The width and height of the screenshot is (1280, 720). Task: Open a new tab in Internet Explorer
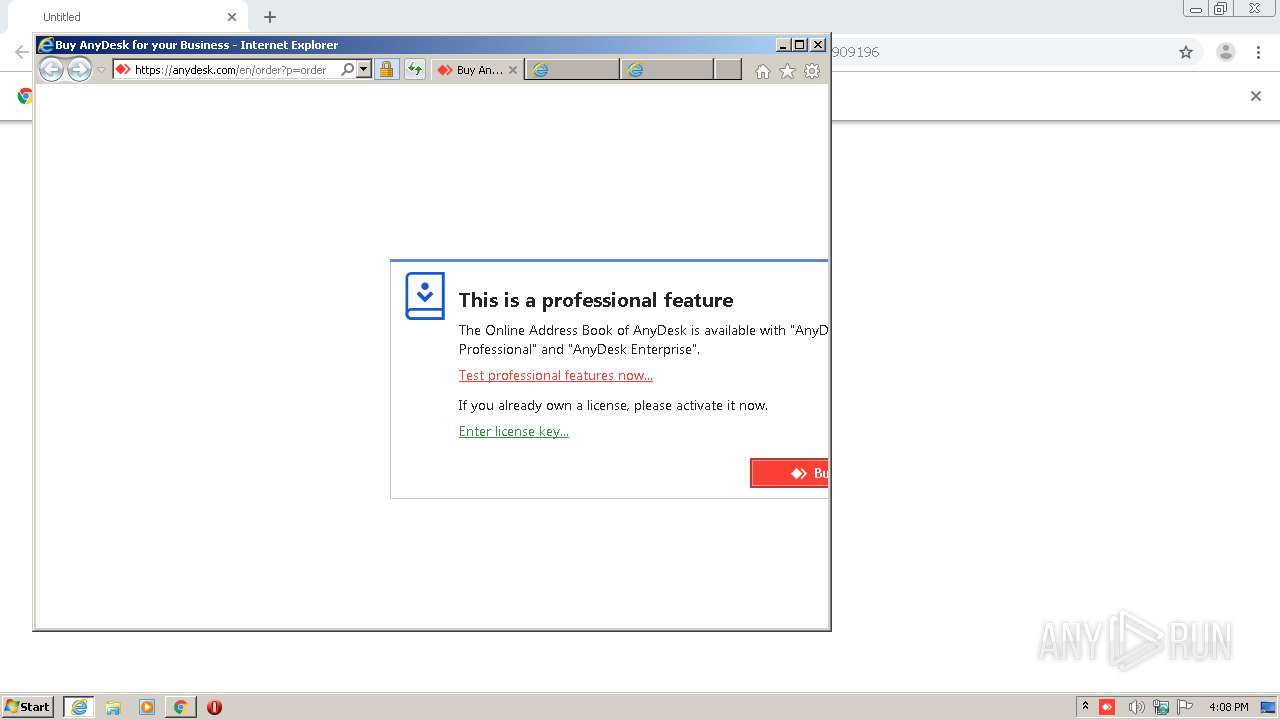coord(728,70)
